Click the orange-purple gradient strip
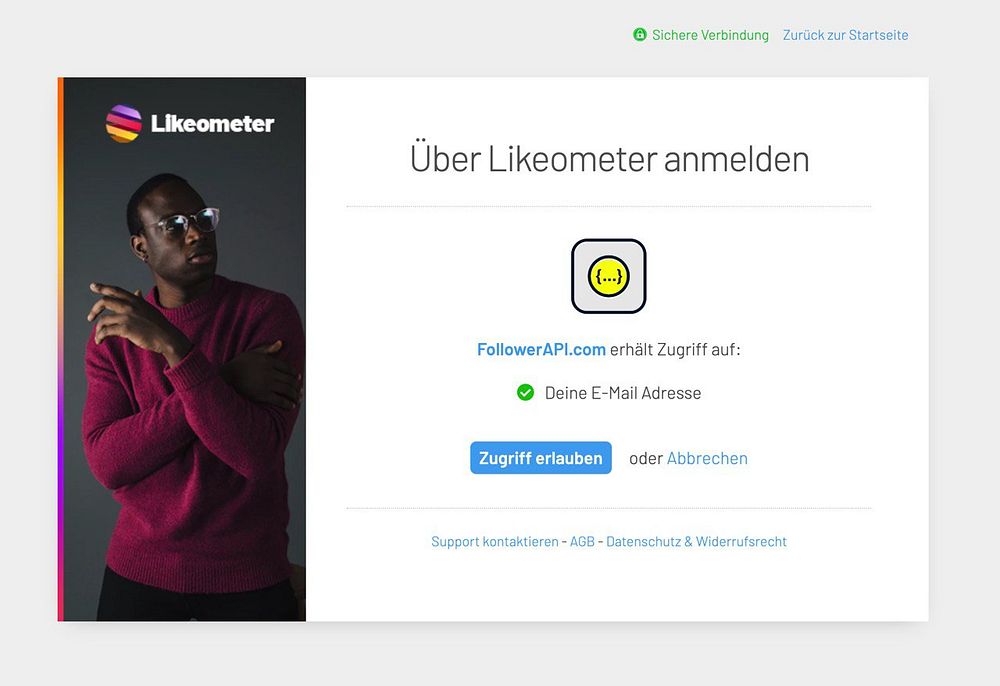Image resolution: width=1000 pixels, height=686 pixels. pos(61,349)
